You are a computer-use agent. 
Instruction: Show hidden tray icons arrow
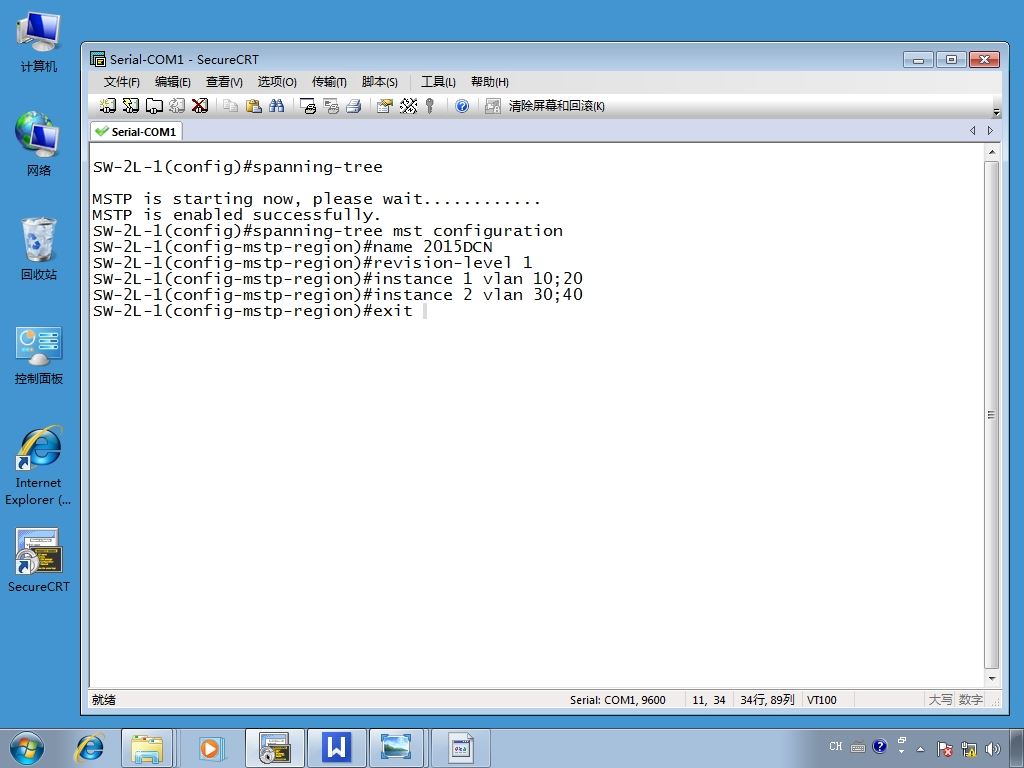920,749
